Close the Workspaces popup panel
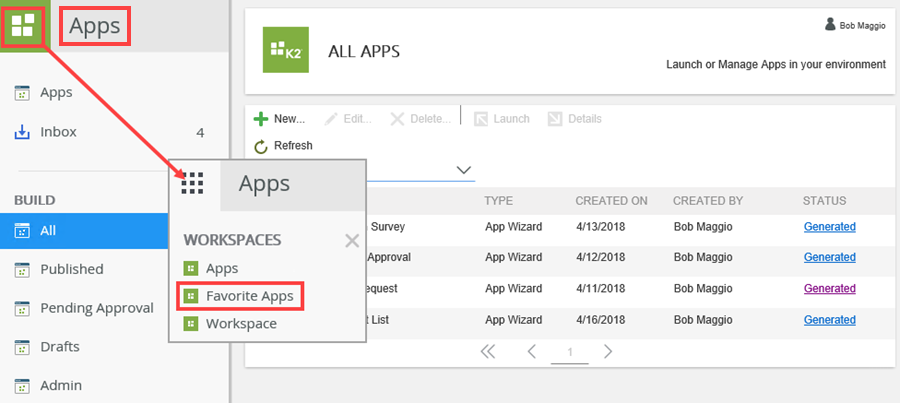The image size is (900, 403). click(x=351, y=240)
